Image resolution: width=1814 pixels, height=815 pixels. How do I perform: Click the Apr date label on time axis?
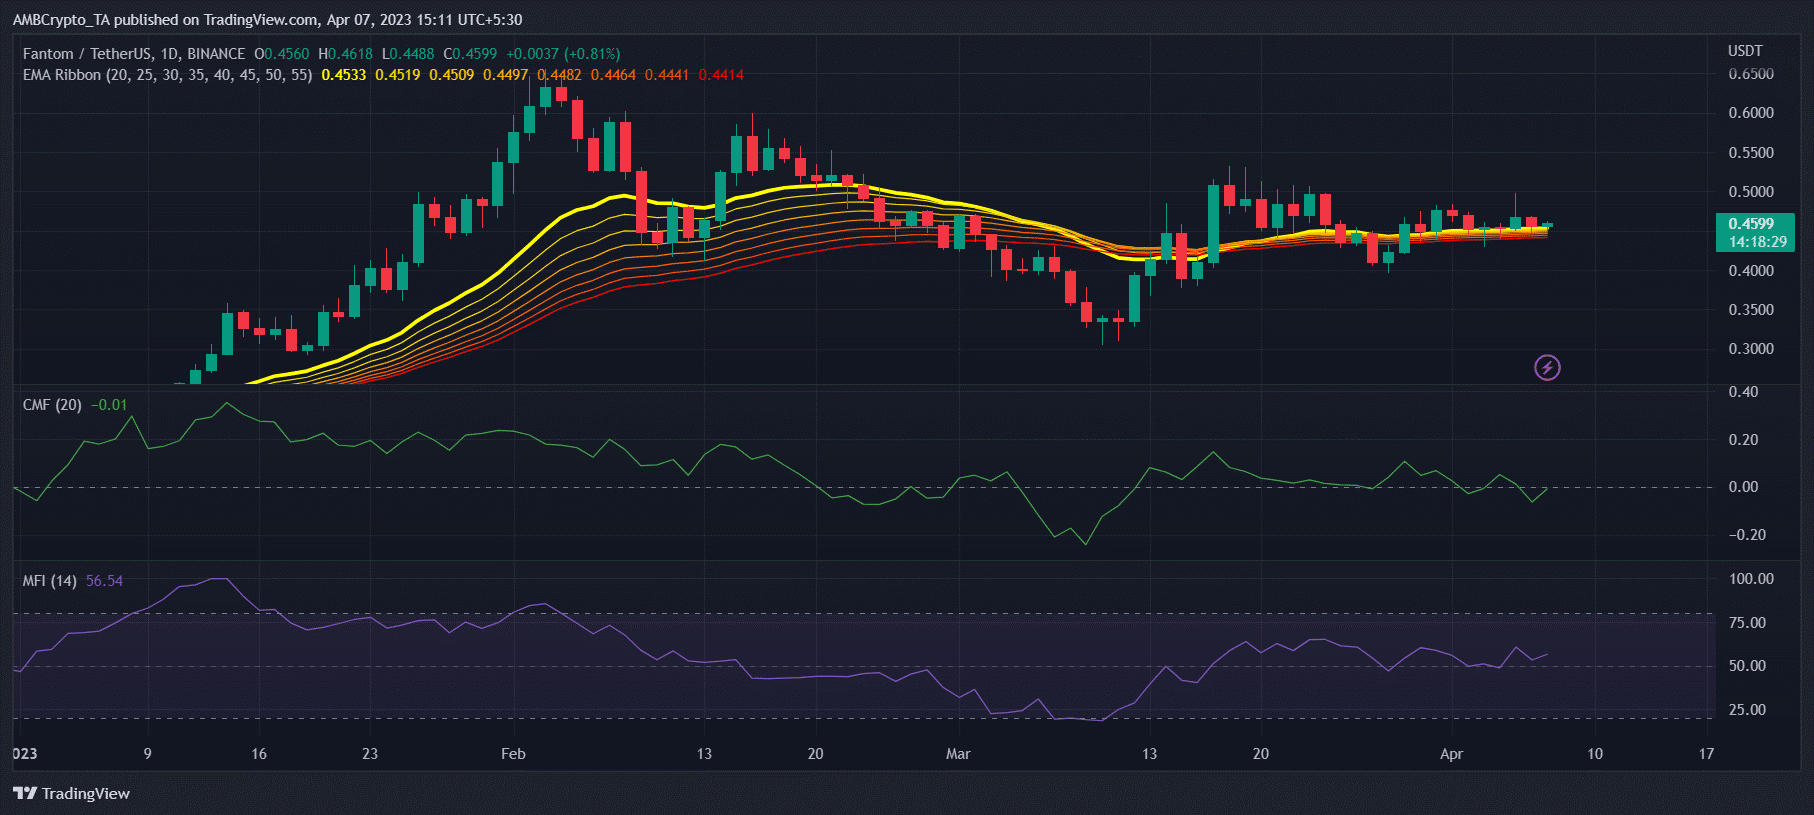tap(1451, 754)
